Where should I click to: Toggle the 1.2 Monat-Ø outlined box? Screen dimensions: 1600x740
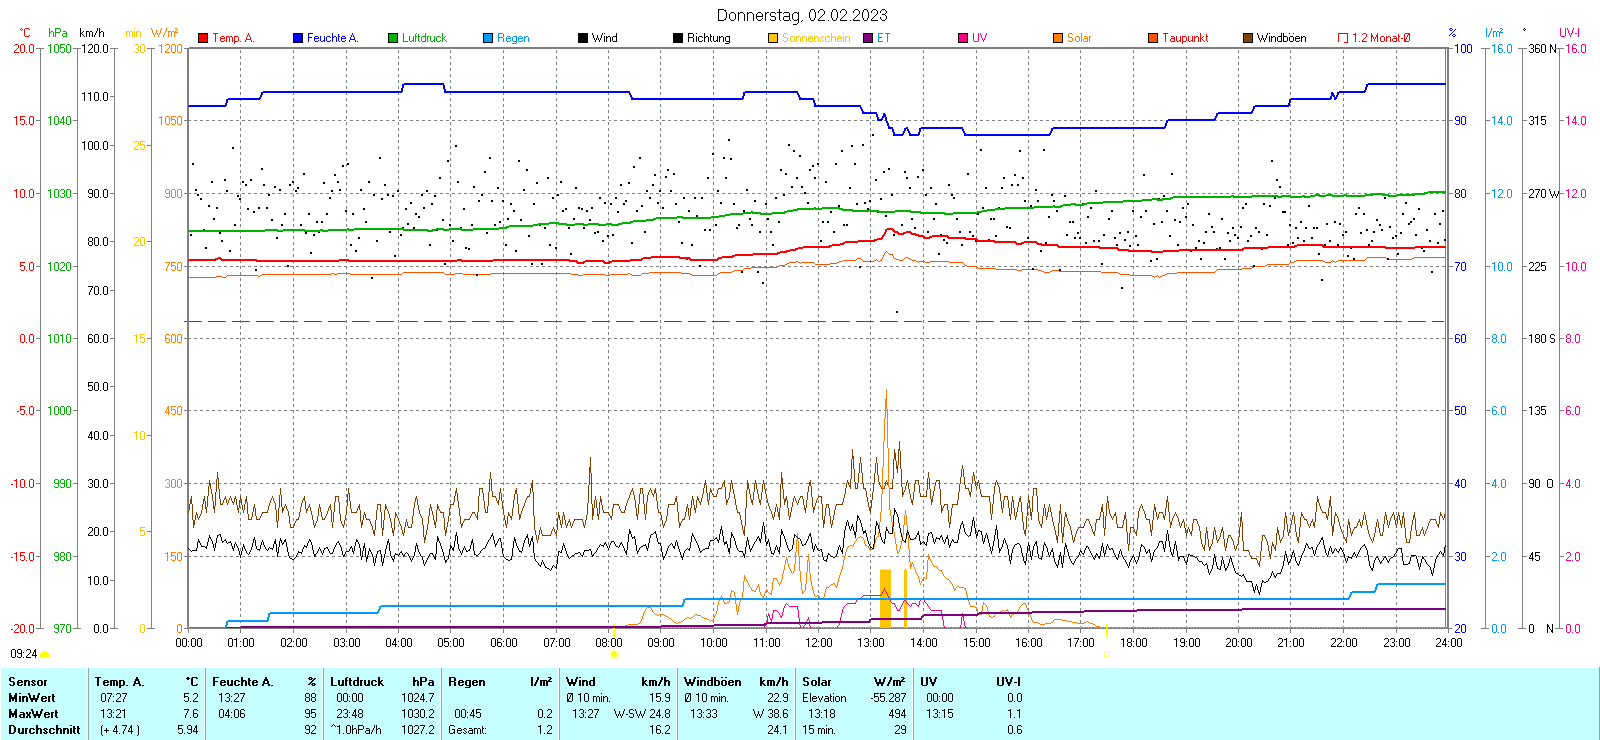click(1343, 38)
